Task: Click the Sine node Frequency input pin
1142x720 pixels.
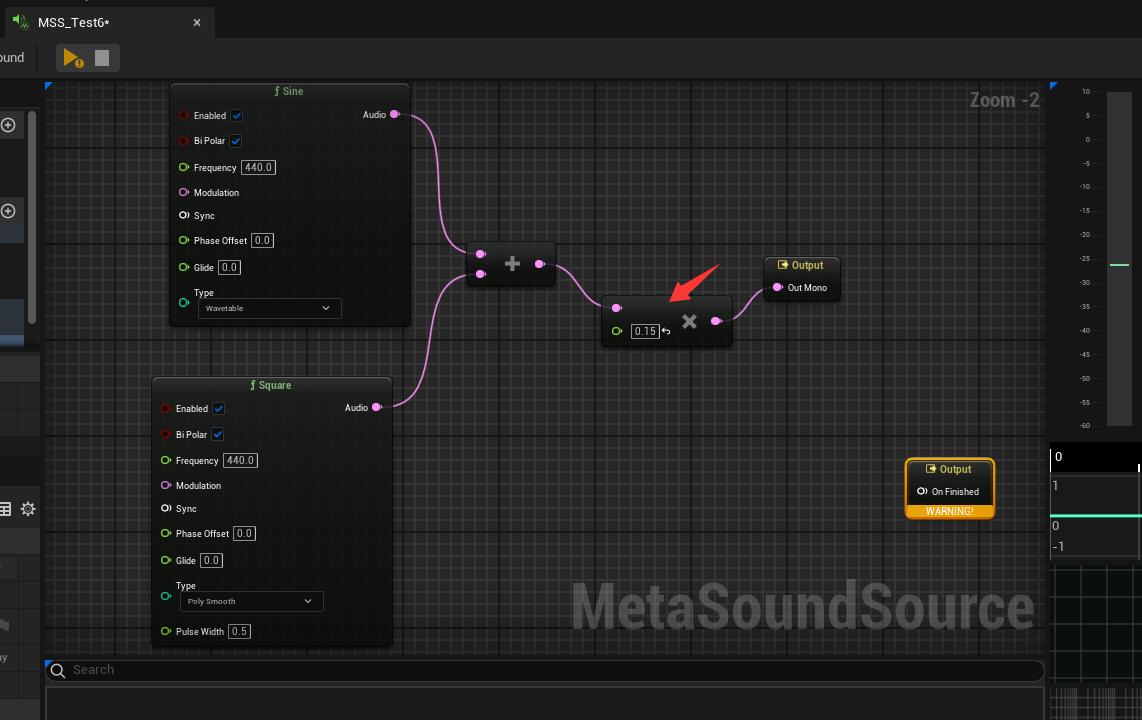Action: click(184, 167)
